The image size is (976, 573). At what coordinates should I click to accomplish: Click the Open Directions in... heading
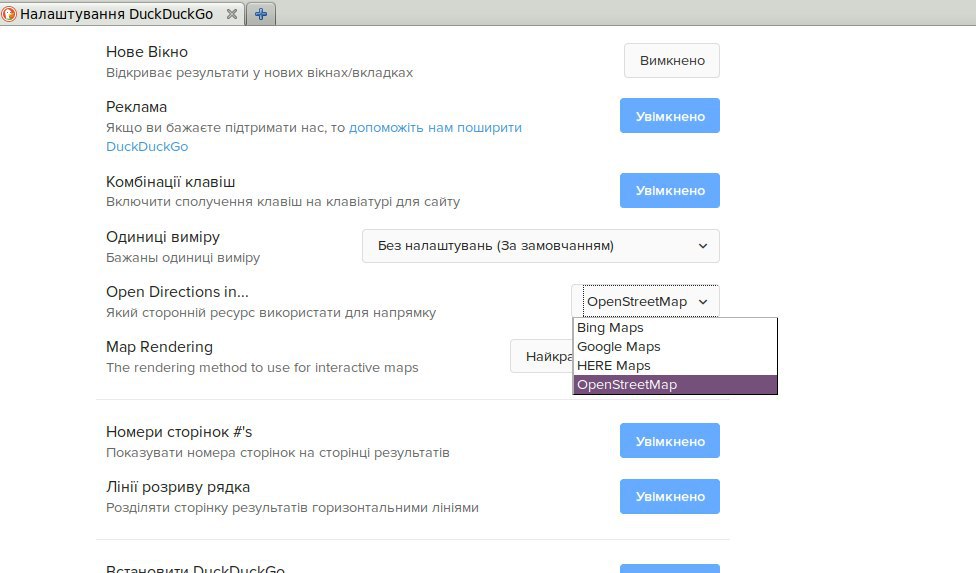(177, 292)
